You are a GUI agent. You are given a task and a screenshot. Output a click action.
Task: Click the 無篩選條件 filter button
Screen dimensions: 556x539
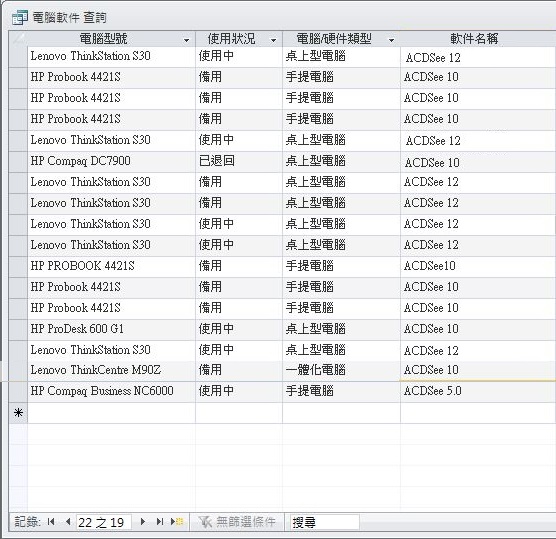[237, 522]
